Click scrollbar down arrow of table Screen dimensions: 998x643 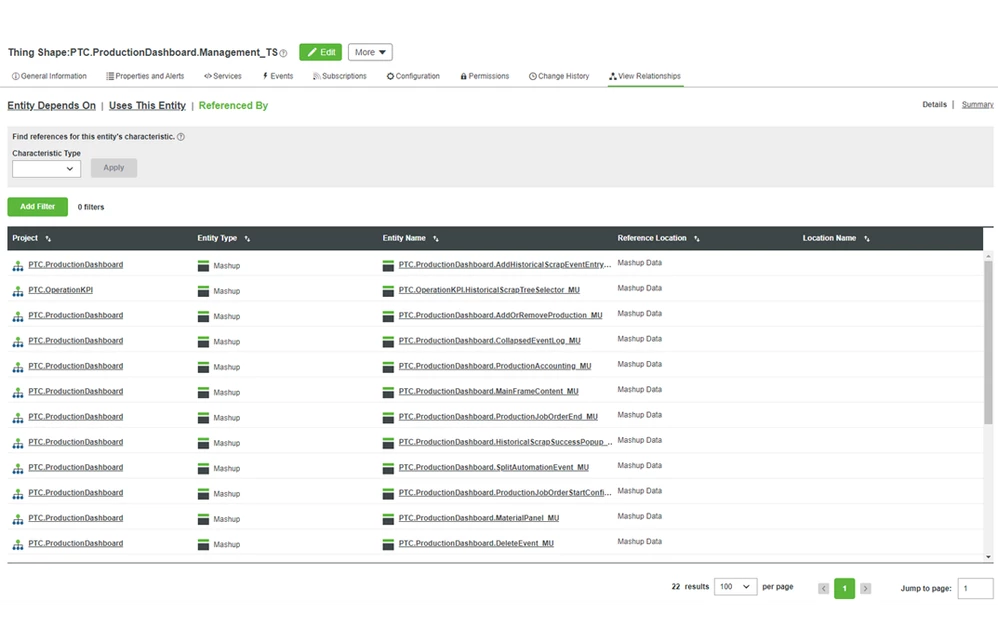[988, 557]
